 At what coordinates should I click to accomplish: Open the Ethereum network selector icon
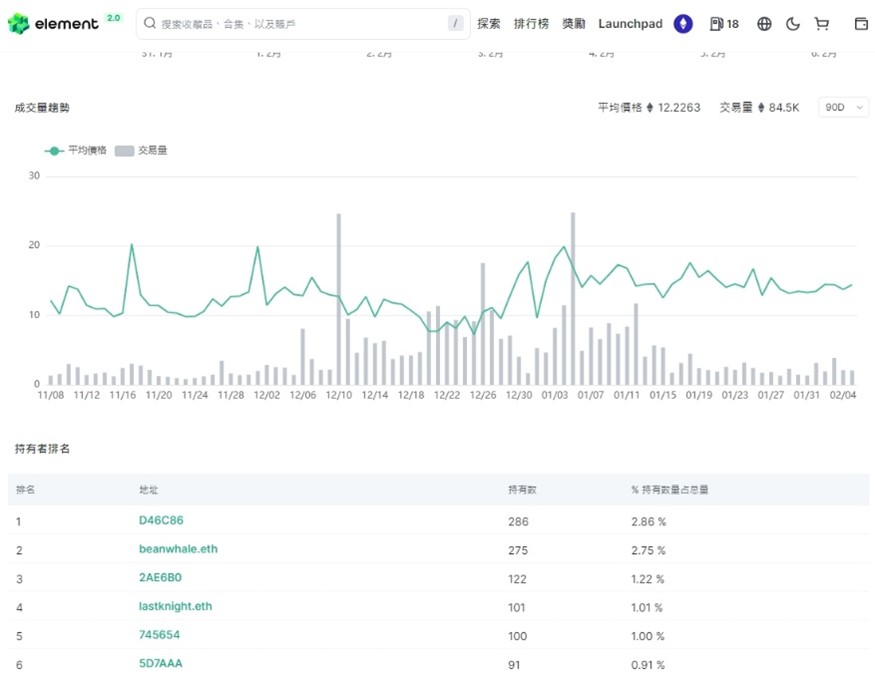(683, 24)
